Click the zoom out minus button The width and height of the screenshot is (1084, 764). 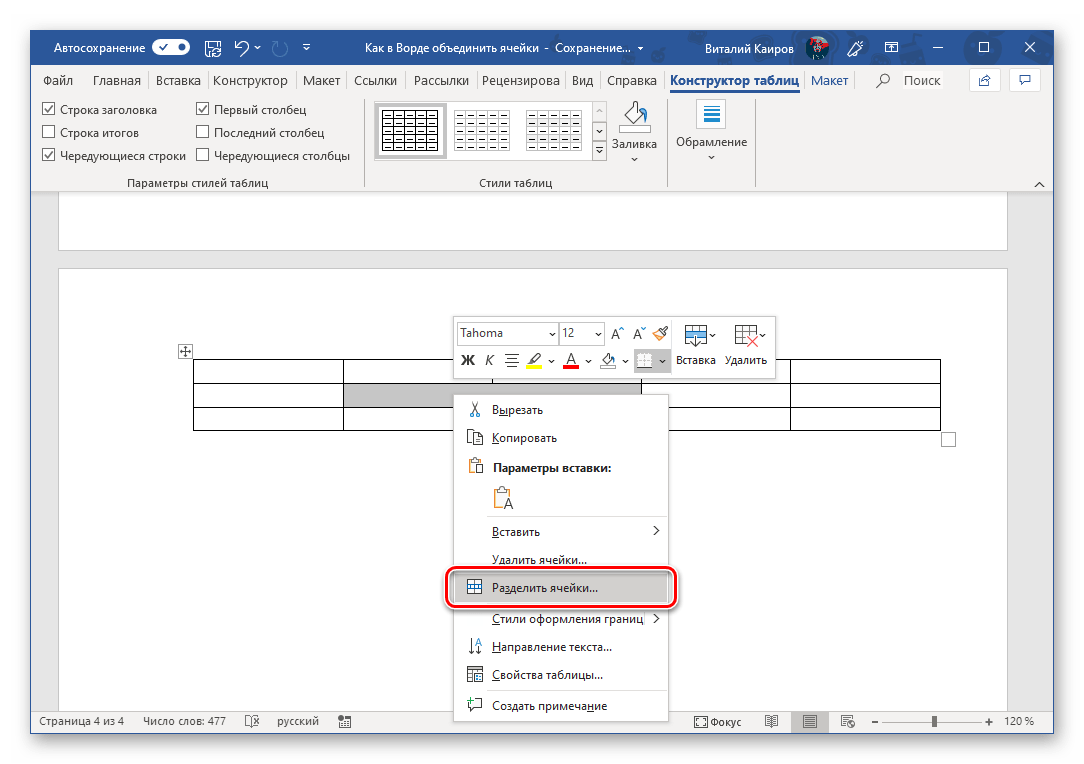(x=875, y=721)
